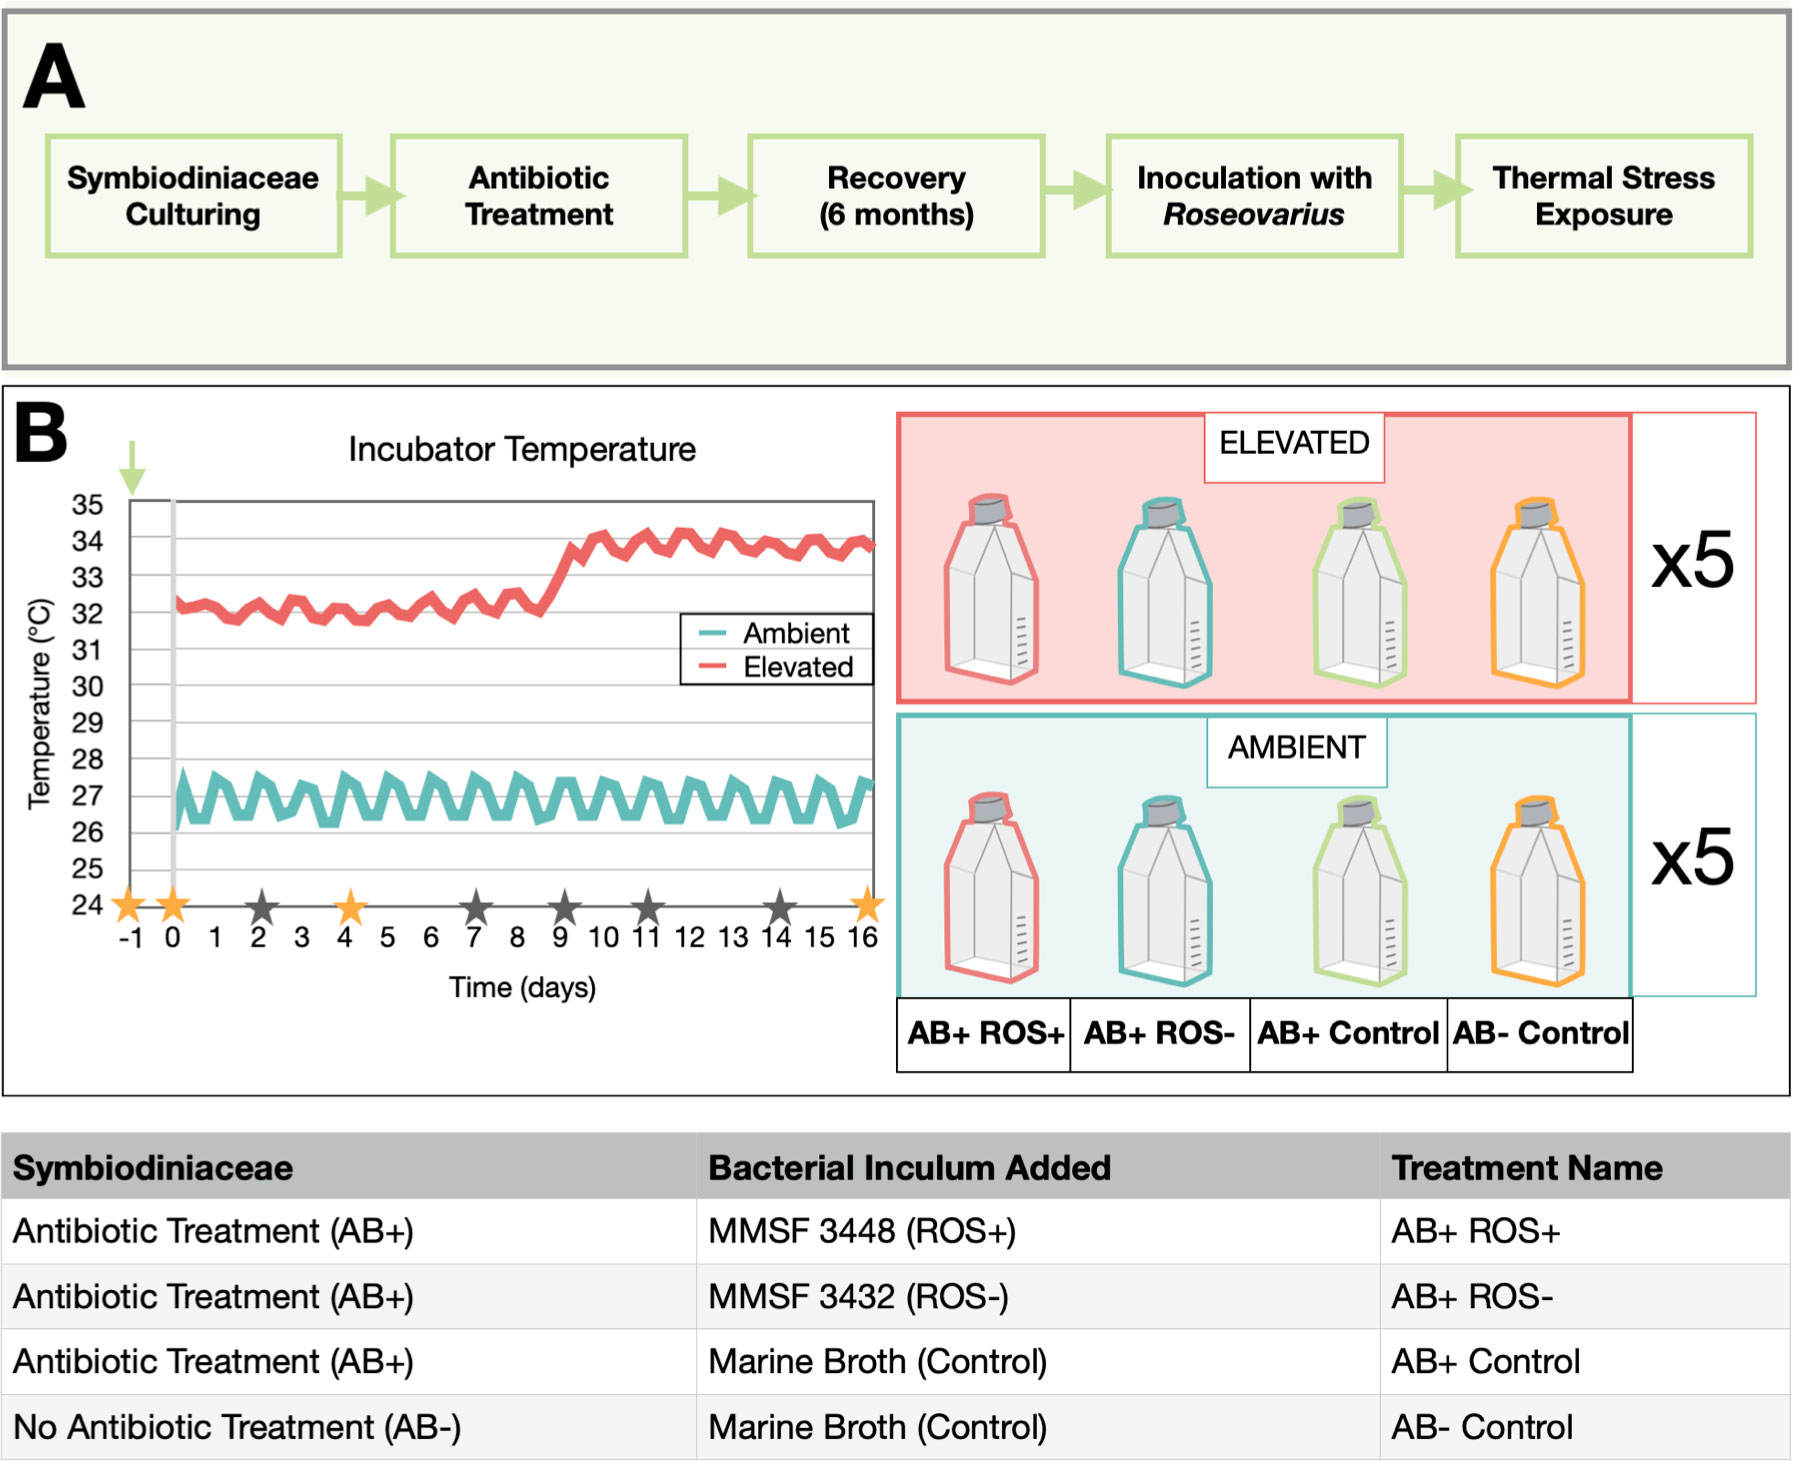
Task: Click the AB+ ROS- label under flasks
Action: [x=1160, y=1033]
